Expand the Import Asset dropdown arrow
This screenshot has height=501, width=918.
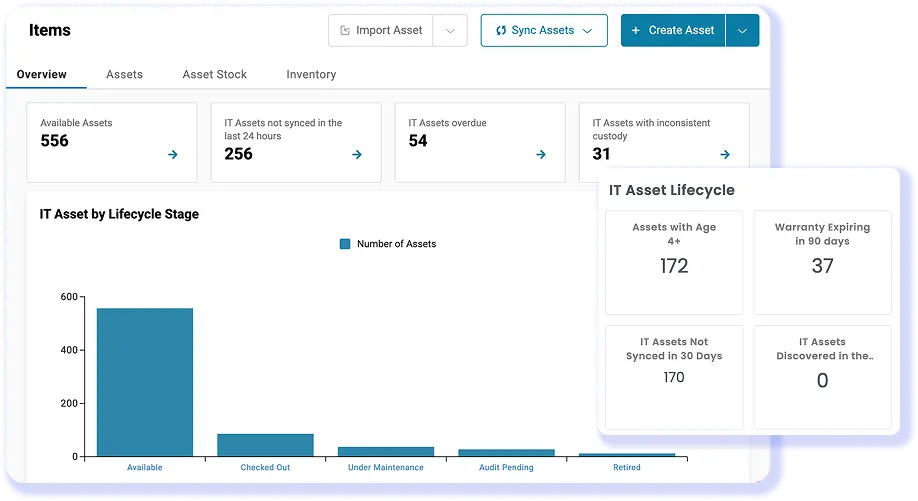pos(450,31)
